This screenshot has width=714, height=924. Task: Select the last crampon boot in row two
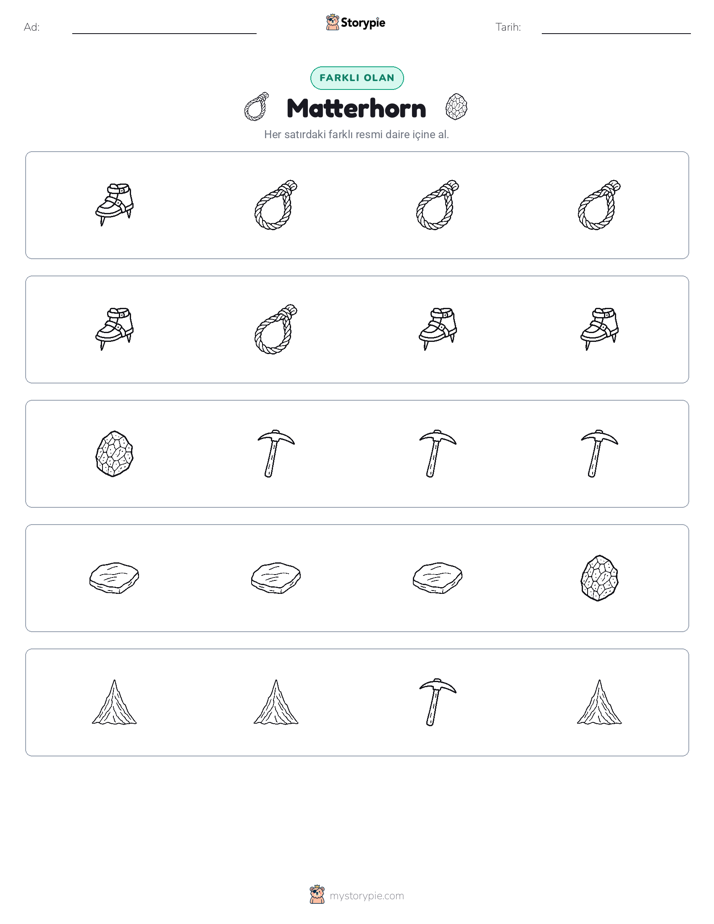(x=599, y=329)
